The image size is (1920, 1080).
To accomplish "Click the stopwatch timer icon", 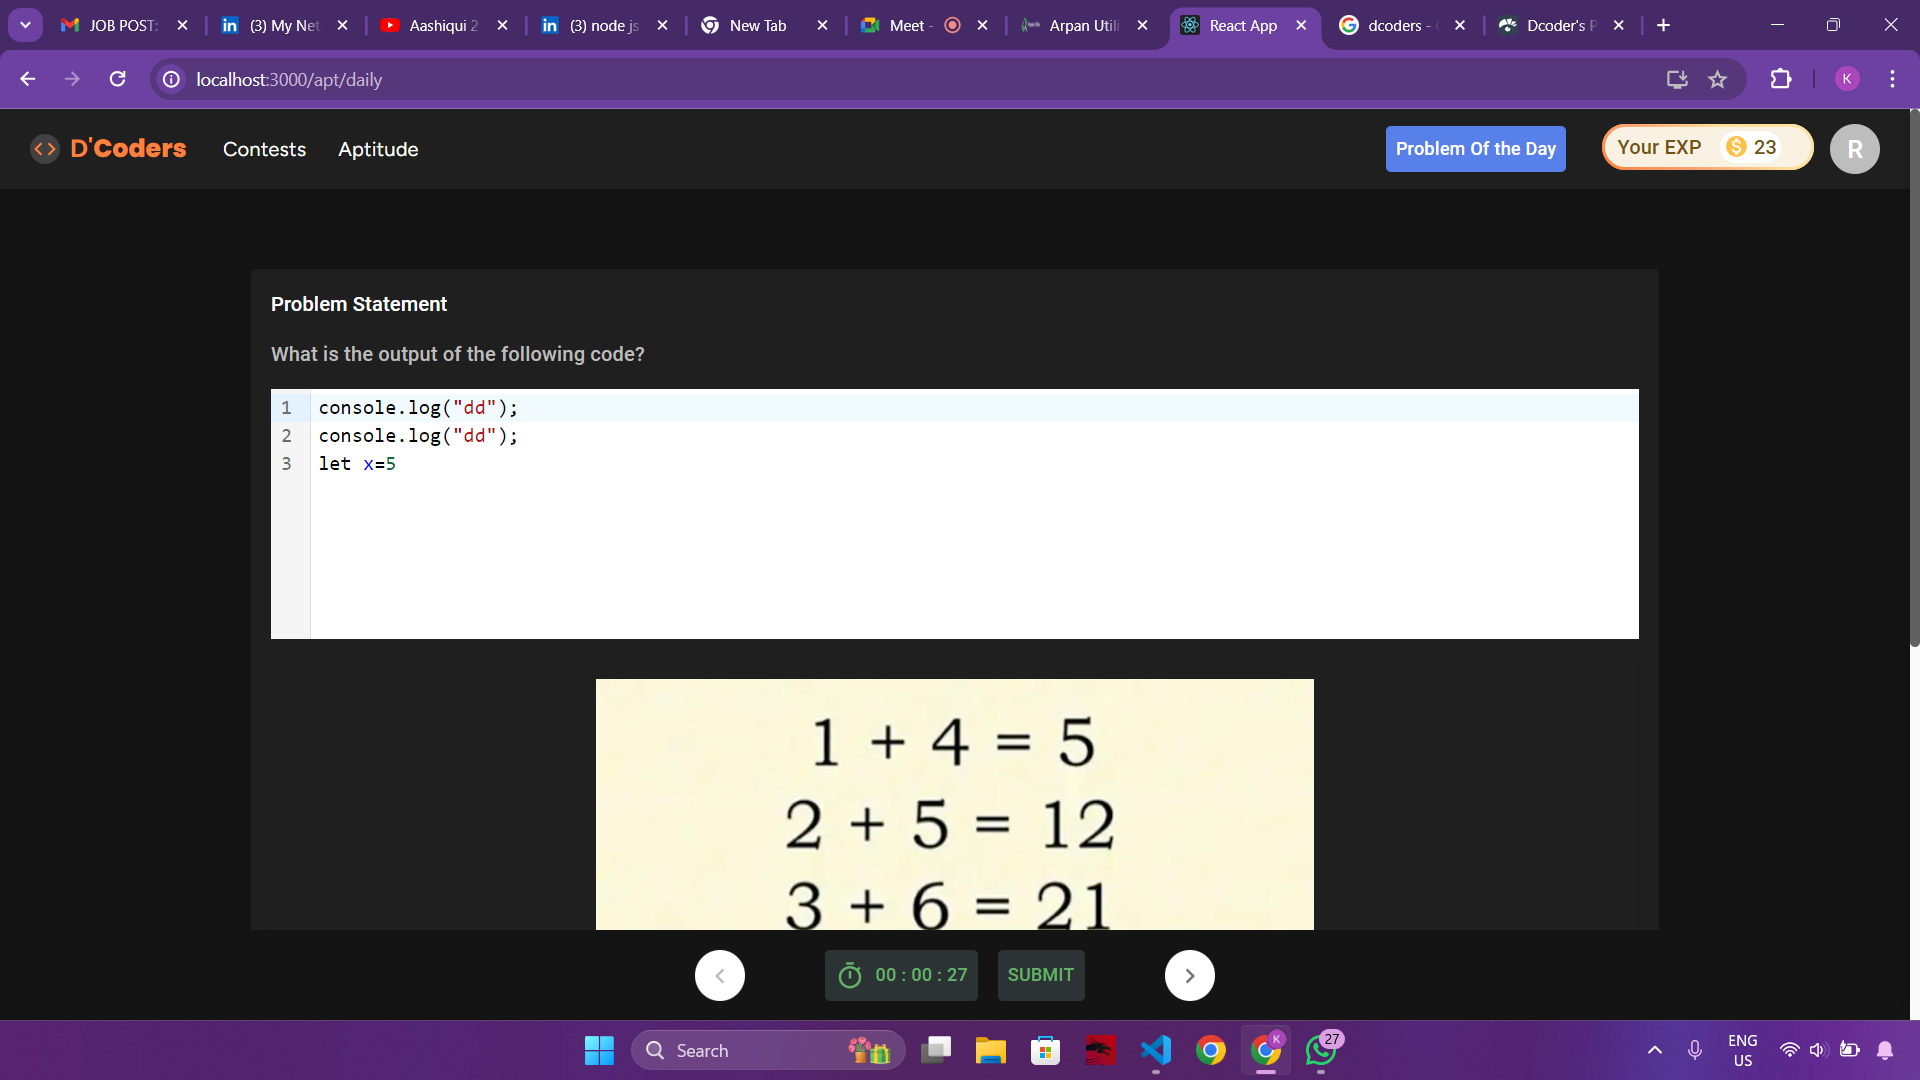I will coord(850,975).
